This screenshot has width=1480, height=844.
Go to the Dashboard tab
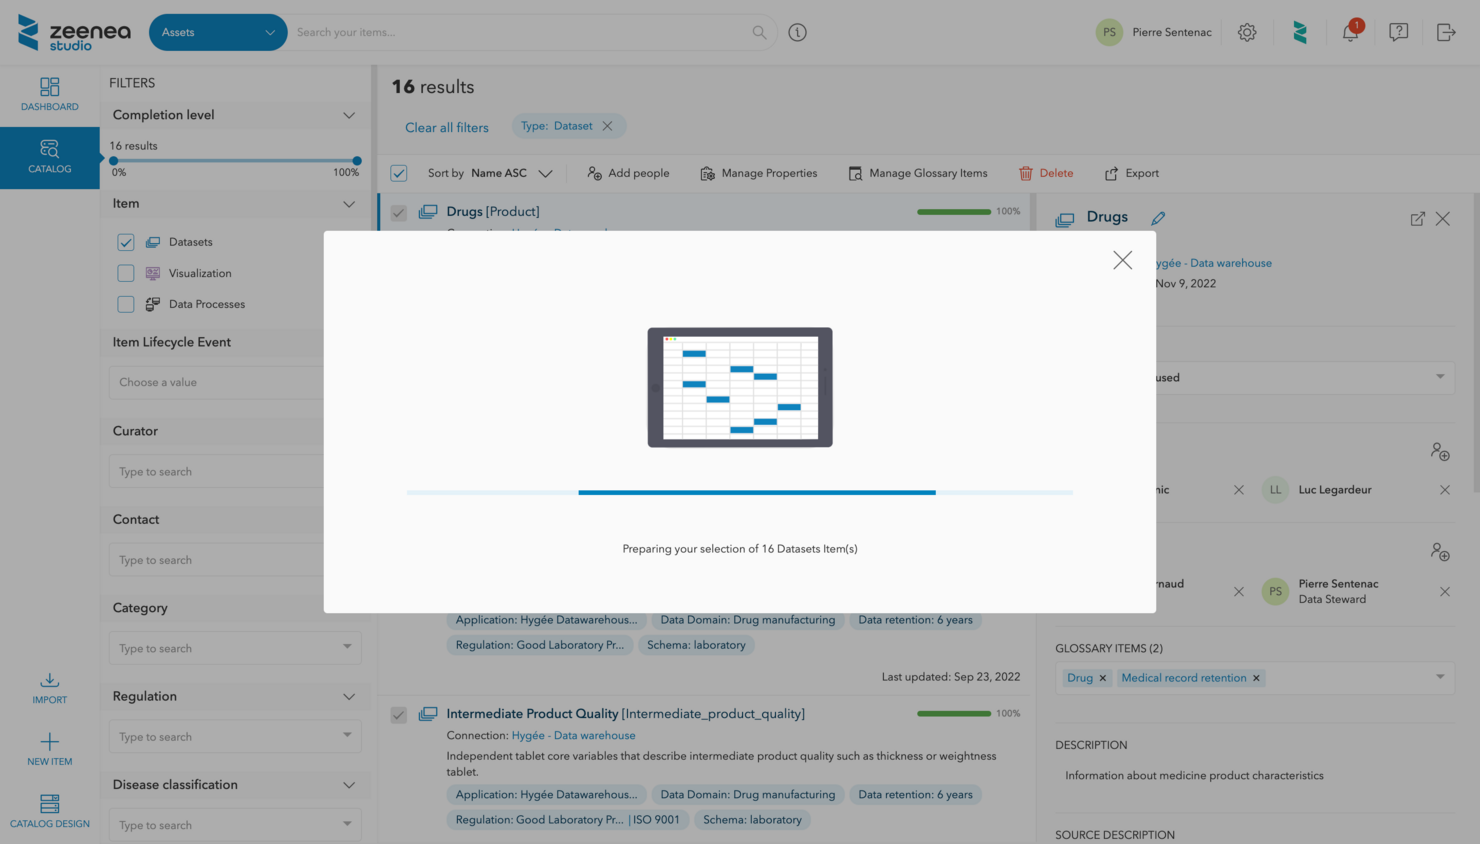(49, 94)
